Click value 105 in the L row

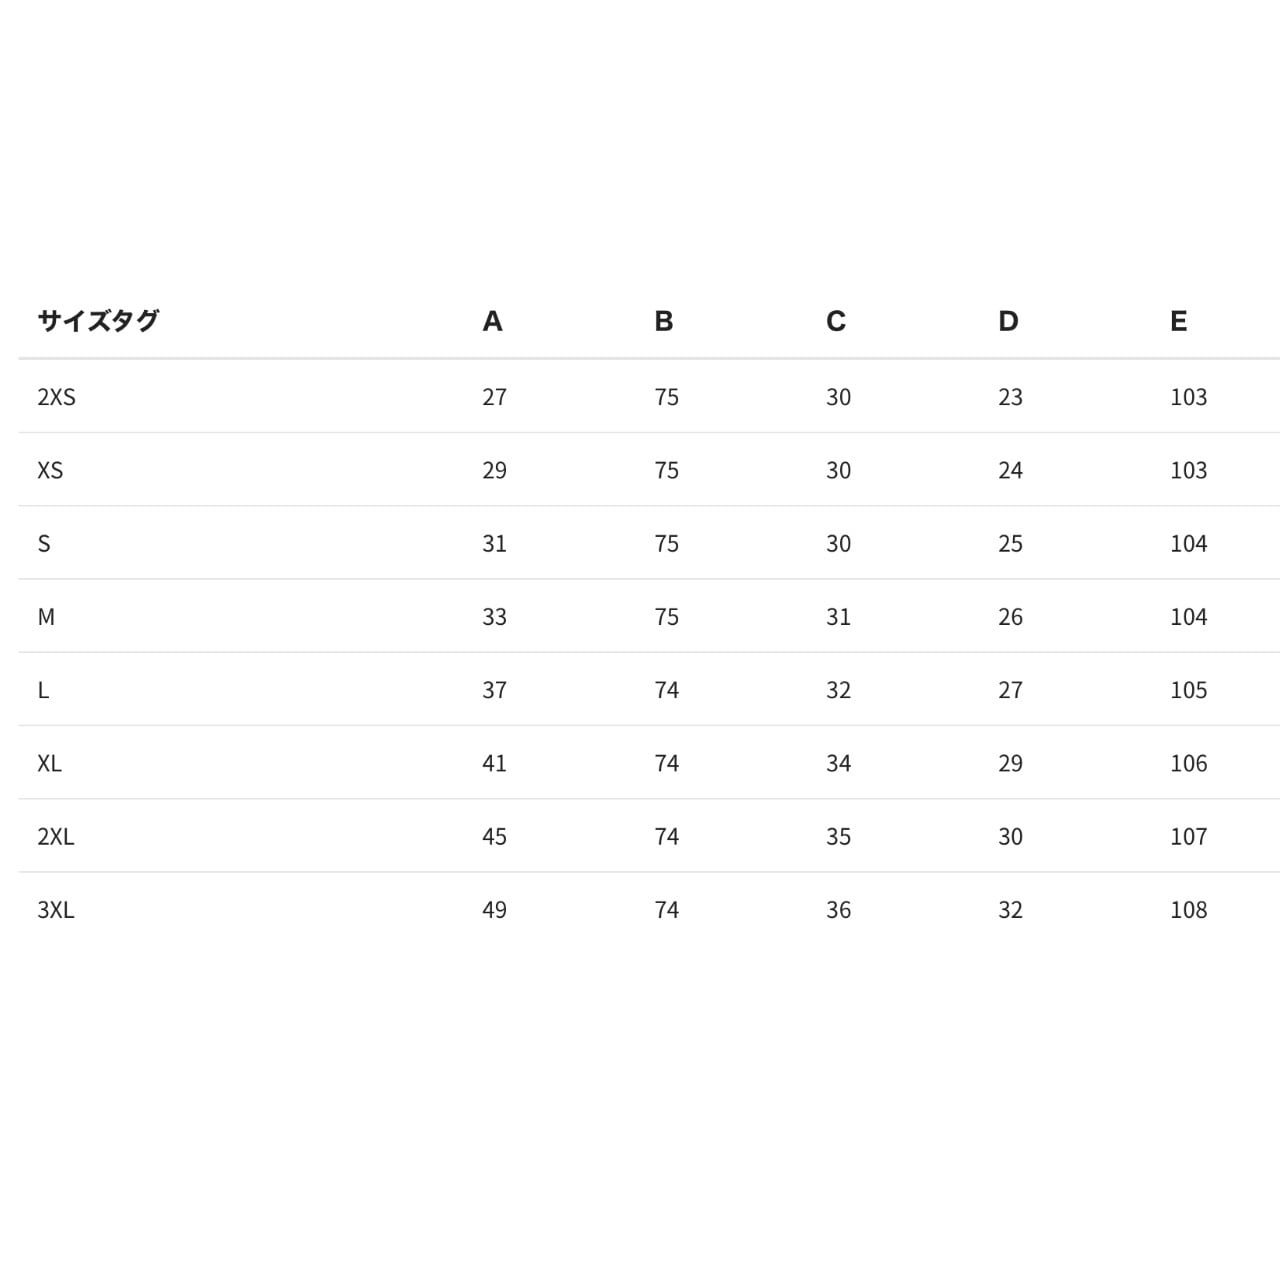click(1188, 690)
